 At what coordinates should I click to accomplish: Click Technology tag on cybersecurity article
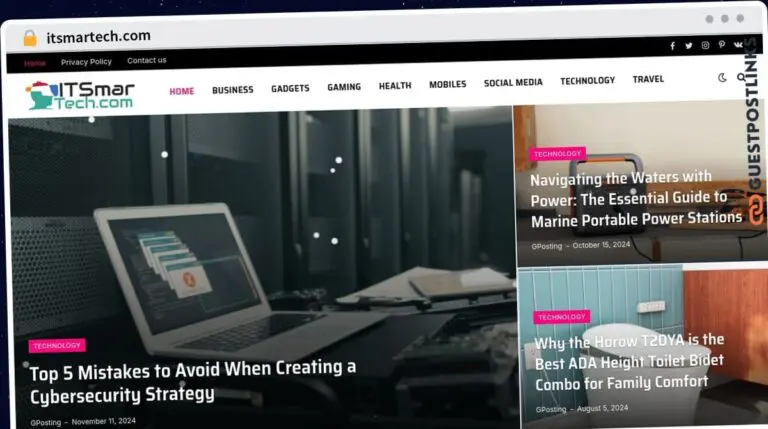coord(57,345)
